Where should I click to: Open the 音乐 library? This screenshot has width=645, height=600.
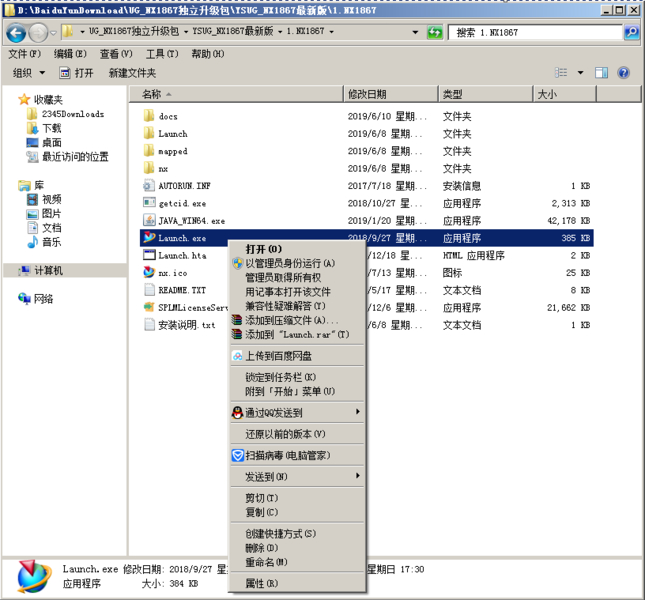click(51, 242)
